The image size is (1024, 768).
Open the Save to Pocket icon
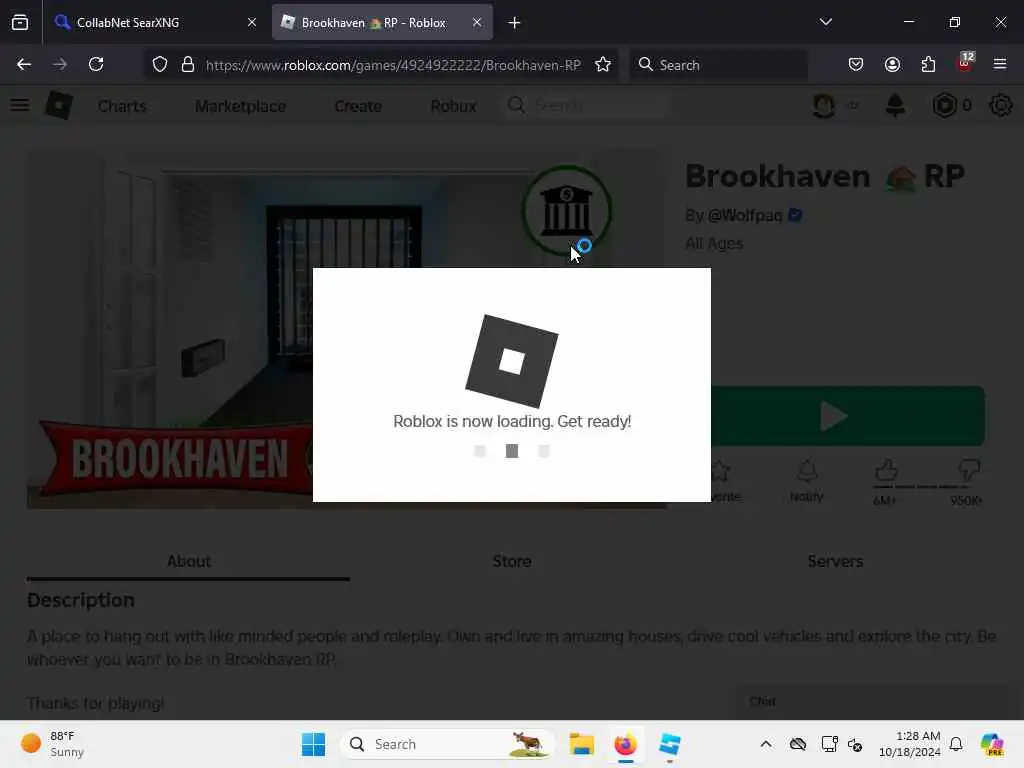(x=856, y=64)
